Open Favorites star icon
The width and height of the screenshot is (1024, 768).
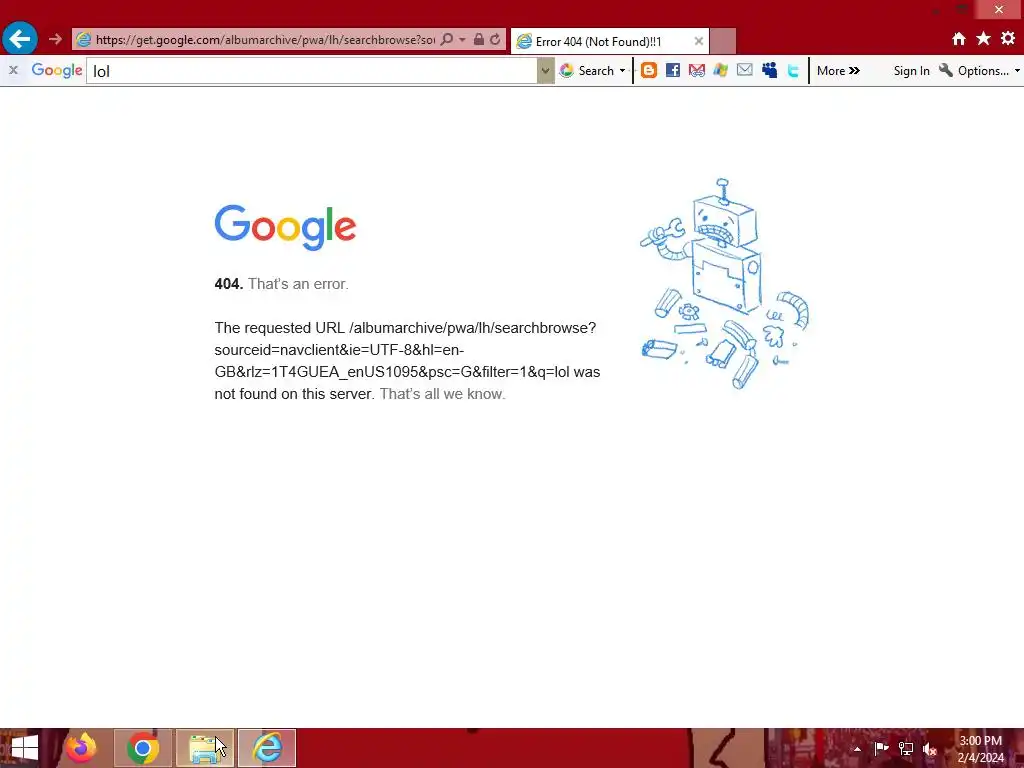(x=984, y=39)
